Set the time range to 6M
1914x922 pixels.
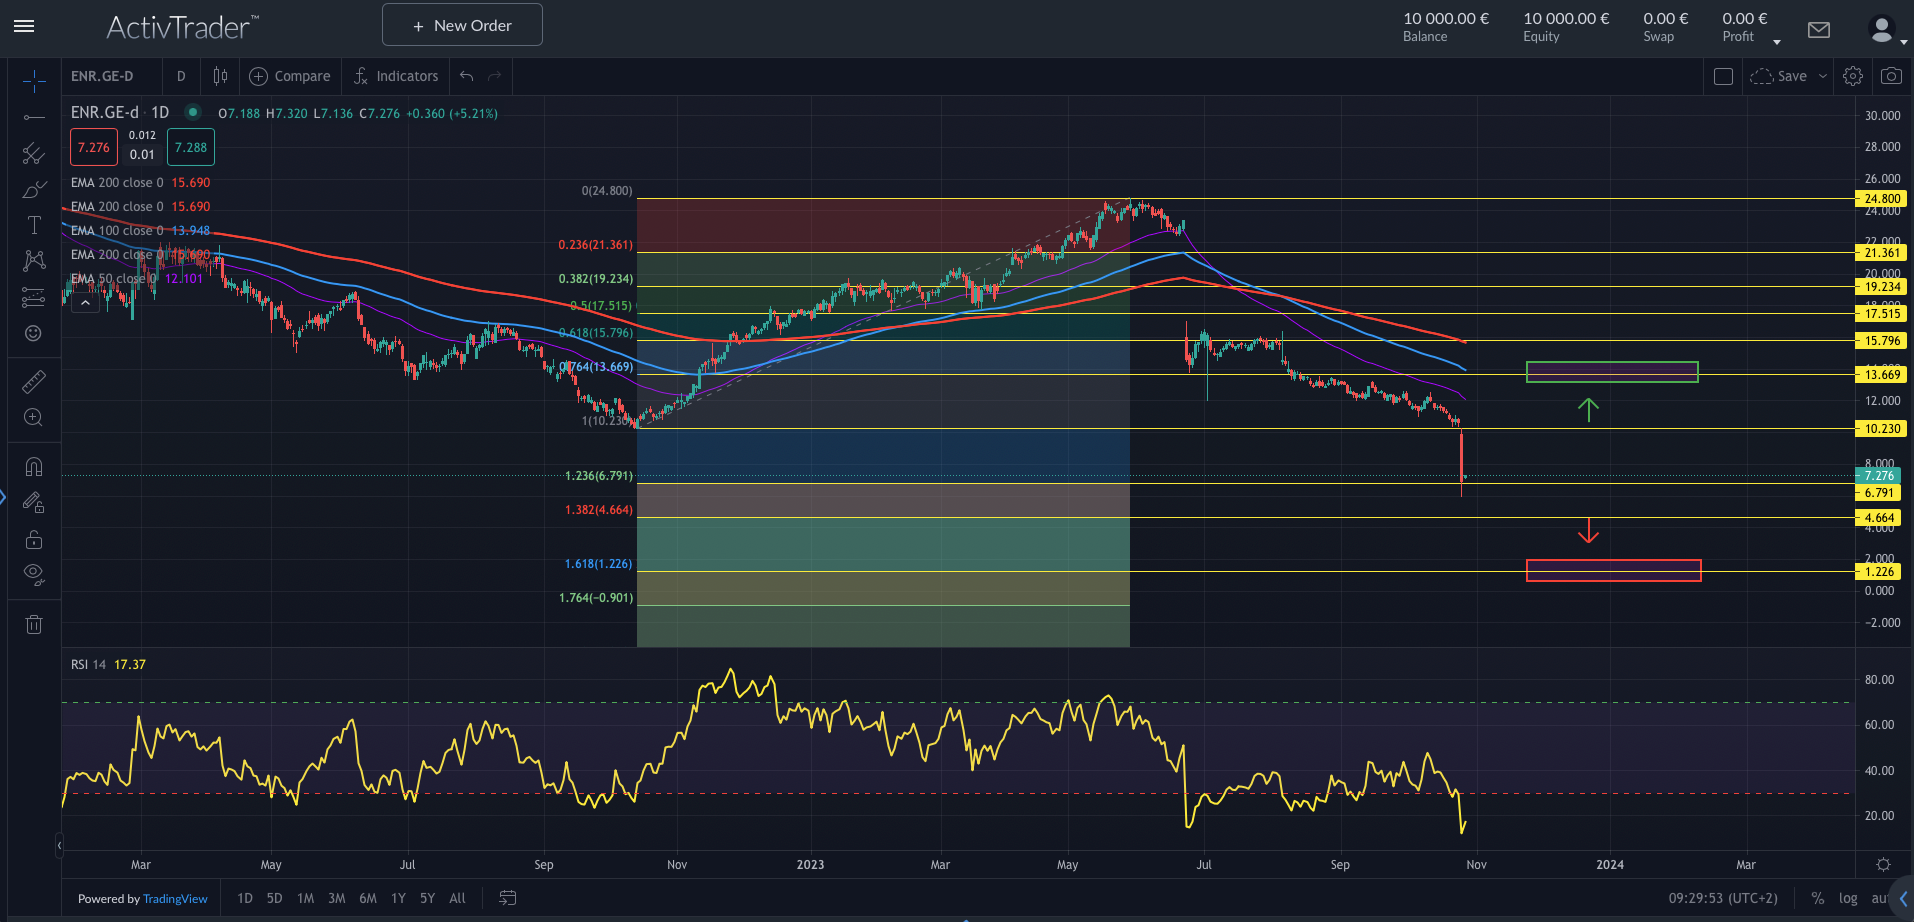click(368, 898)
